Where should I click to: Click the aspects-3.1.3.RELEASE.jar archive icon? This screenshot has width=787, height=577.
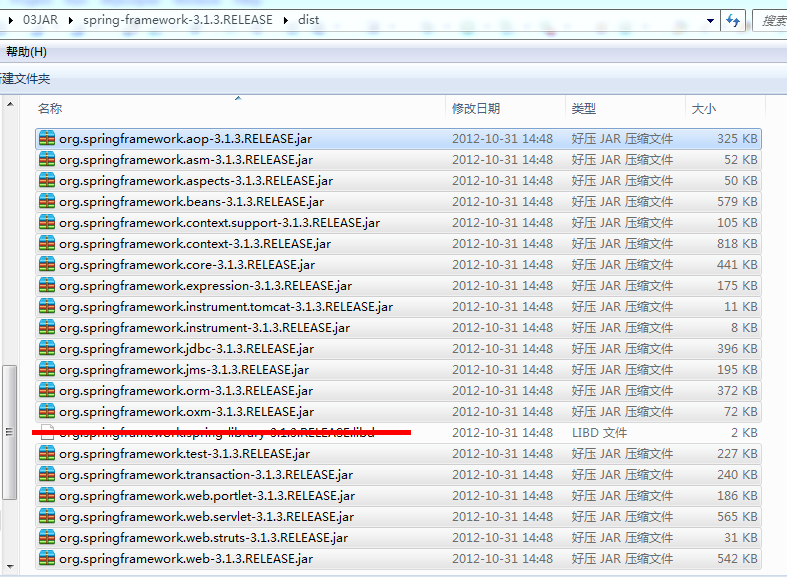pyautogui.click(x=47, y=181)
